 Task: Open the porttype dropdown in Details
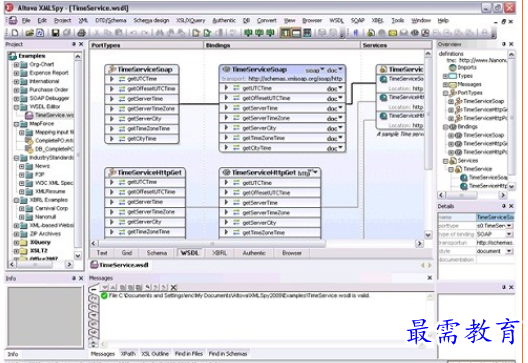pos(509,225)
